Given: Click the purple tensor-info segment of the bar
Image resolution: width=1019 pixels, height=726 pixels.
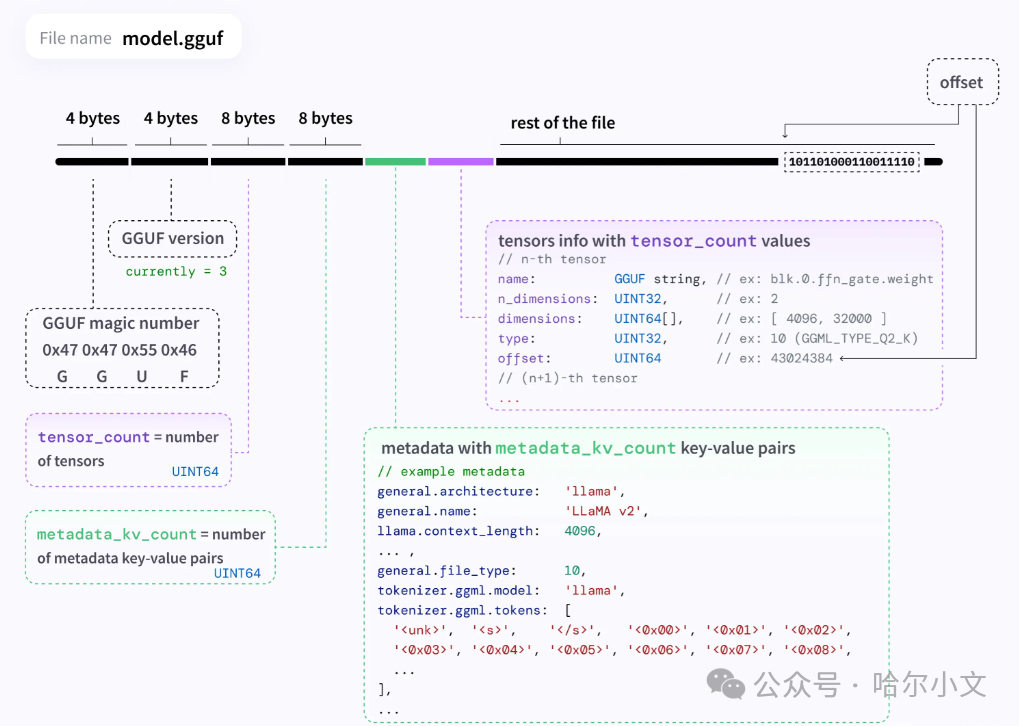Looking at the screenshot, I should click(461, 162).
